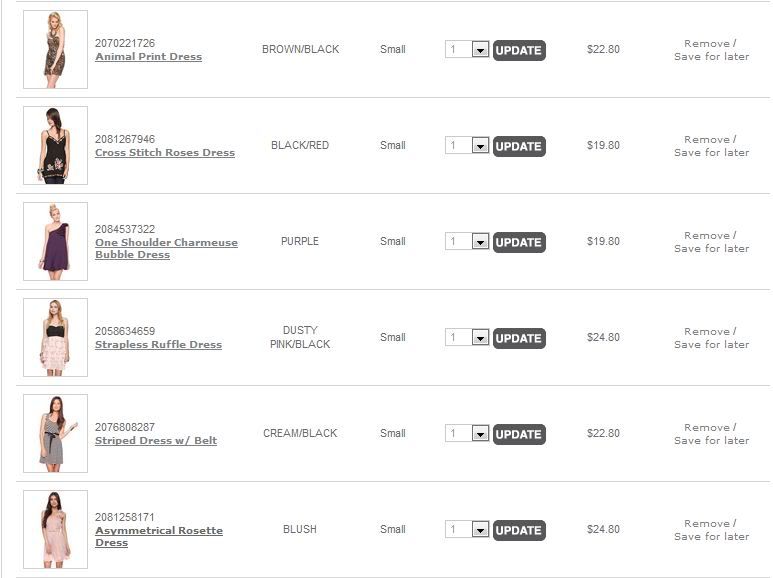The height and width of the screenshot is (578, 773).
Task: Click the Asymmetrical Rosette Dress thumbnail
Action: [x=55, y=529]
